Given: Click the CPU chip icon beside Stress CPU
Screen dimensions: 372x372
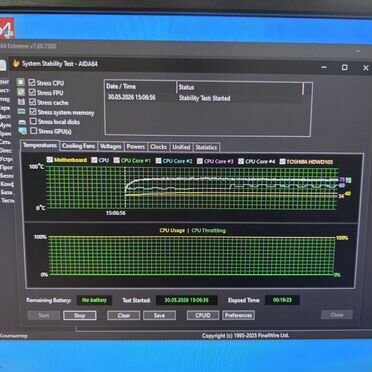Looking at the screenshot, I should (x=21, y=82).
